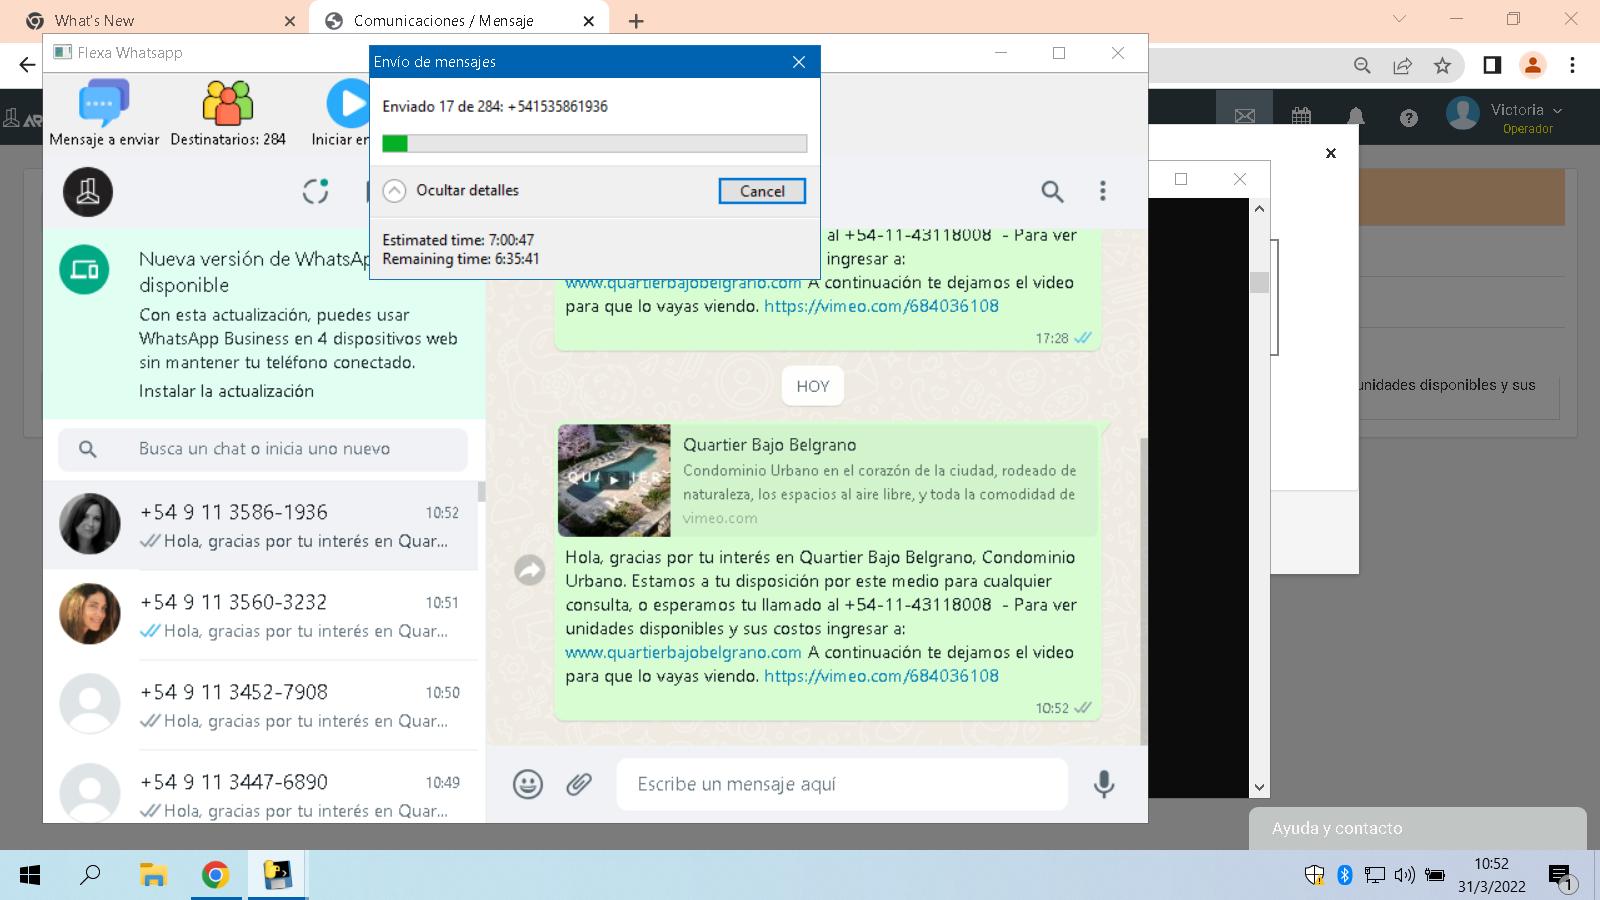Switch to Comunicaciones / Mensaje tab

457,21
